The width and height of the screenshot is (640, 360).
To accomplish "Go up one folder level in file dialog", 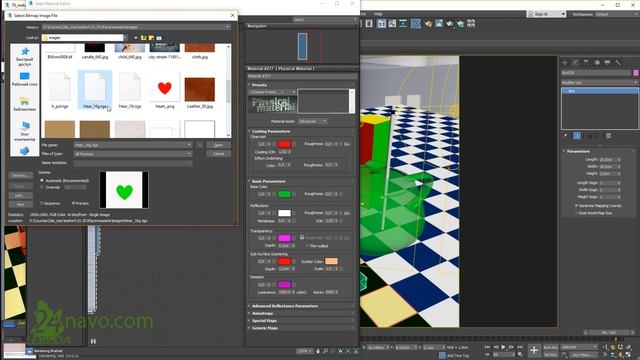I will [143, 38].
